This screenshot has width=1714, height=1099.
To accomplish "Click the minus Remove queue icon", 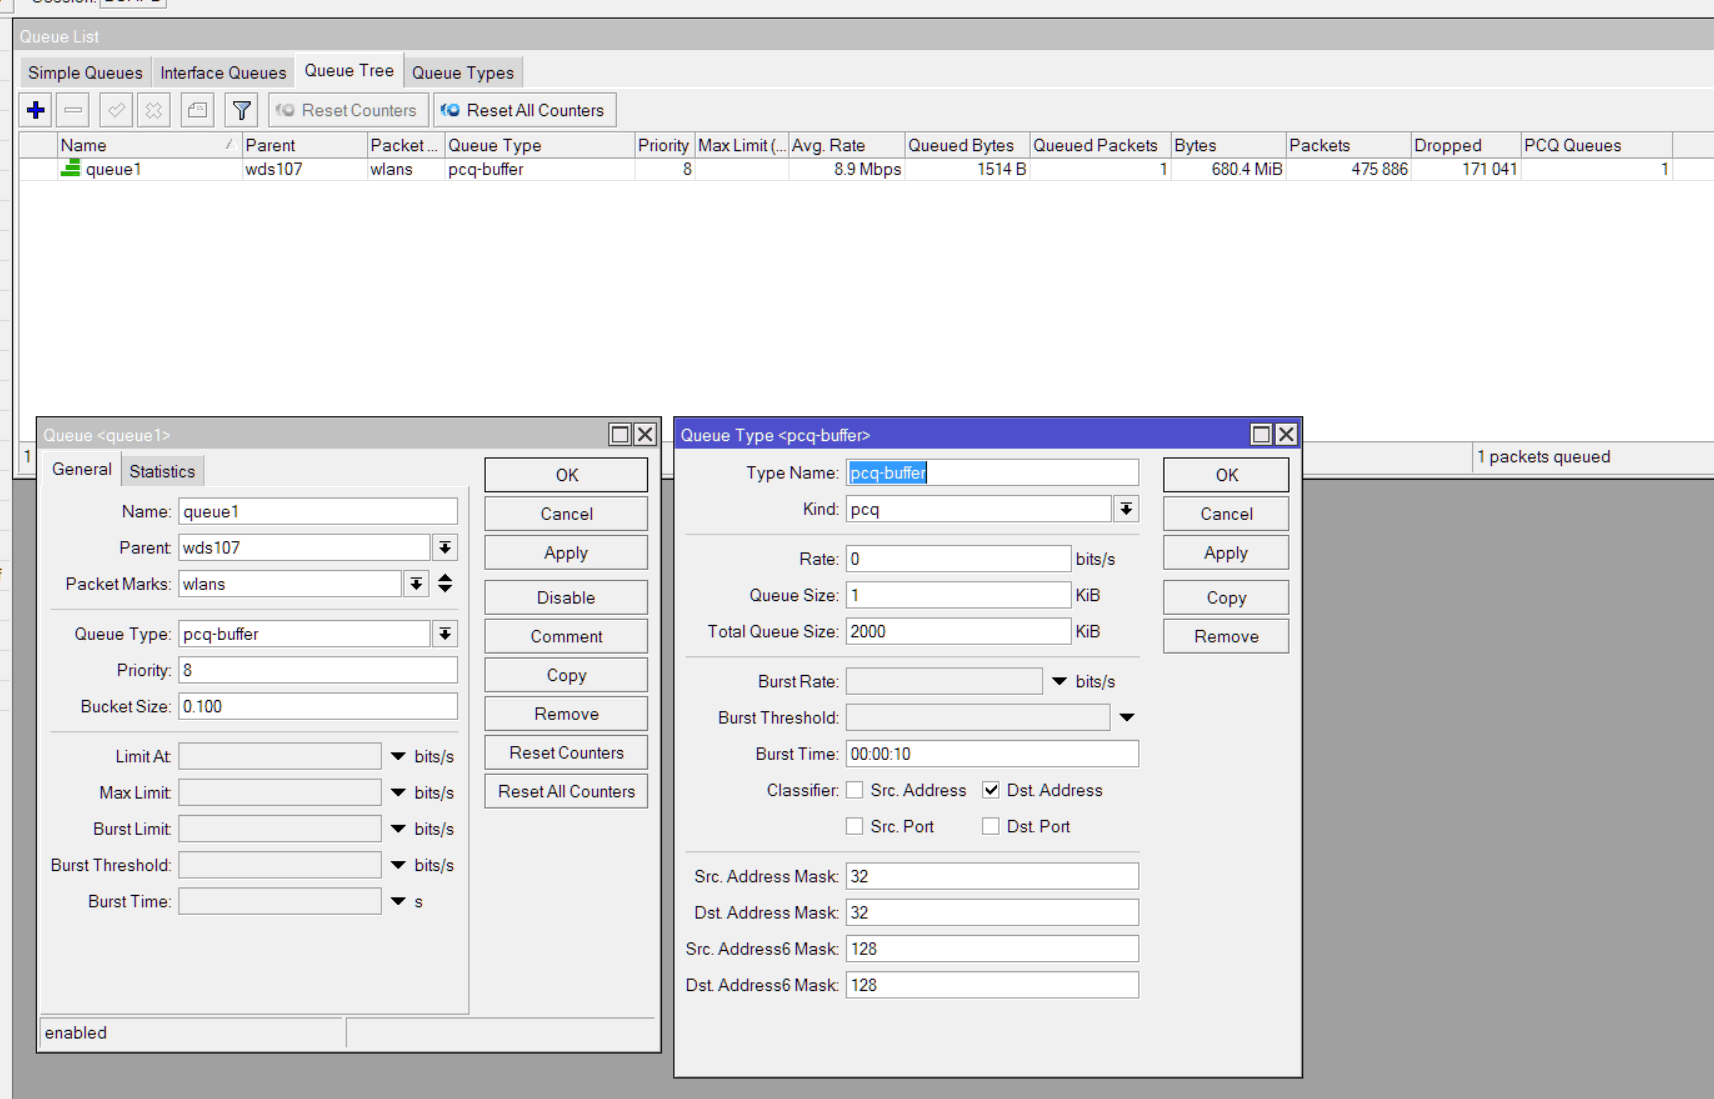I will (74, 110).
